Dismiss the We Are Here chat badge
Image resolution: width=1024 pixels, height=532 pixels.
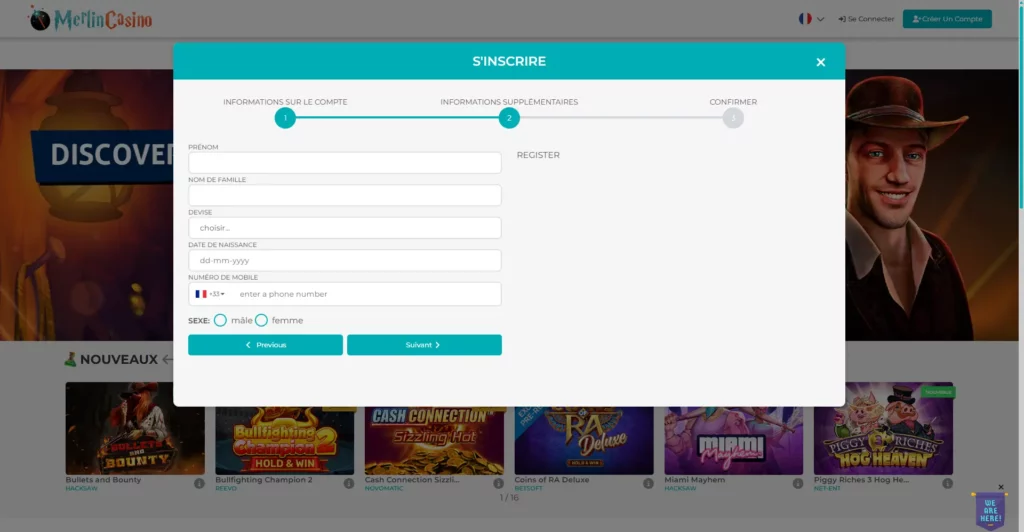[x=1000, y=487]
